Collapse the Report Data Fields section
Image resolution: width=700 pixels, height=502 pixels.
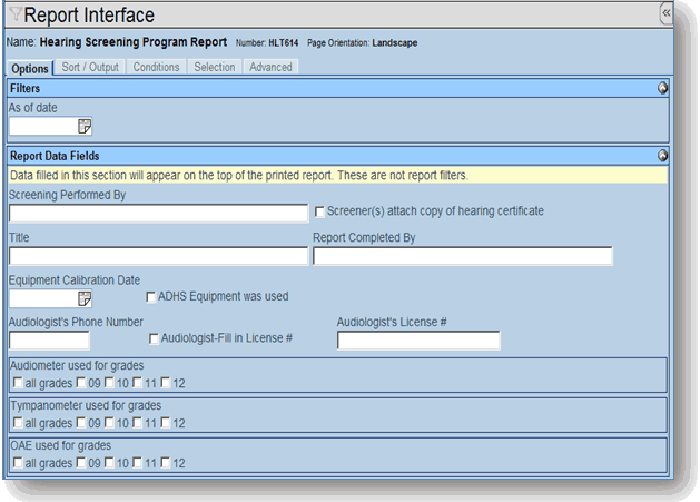coord(663,155)
